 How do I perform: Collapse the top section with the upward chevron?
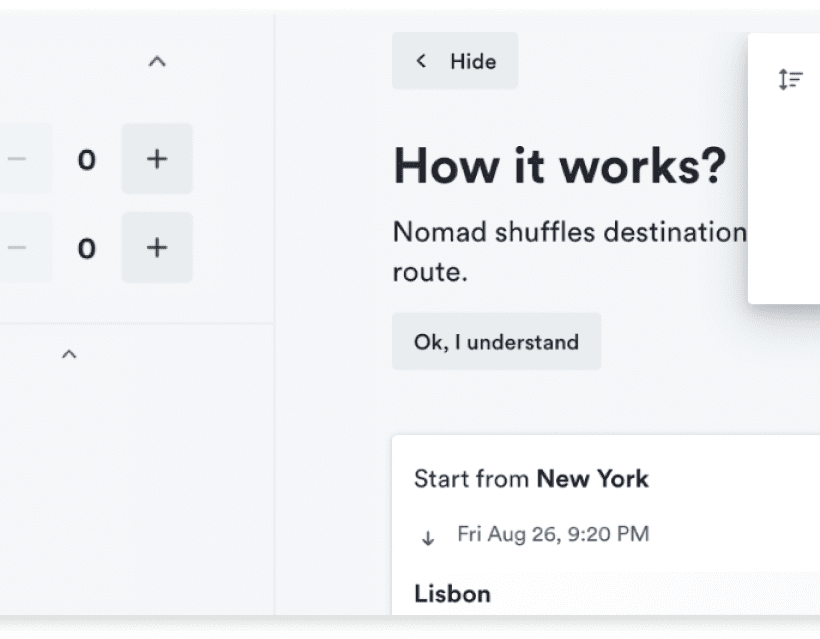tap(157, 61)
